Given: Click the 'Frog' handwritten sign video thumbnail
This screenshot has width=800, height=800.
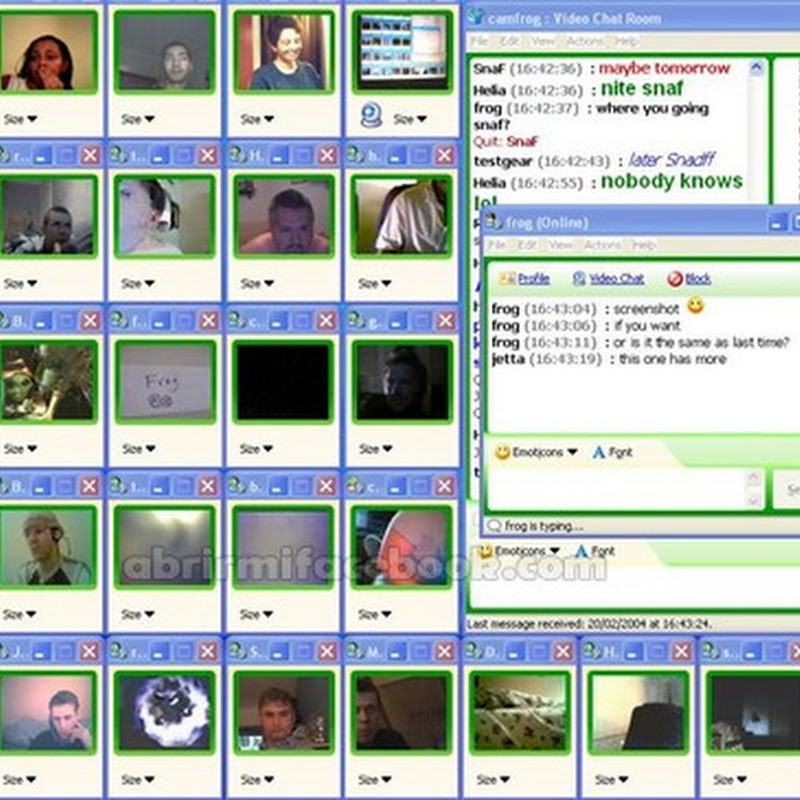Looking at the screenshot, I should (x=165, y=382).
